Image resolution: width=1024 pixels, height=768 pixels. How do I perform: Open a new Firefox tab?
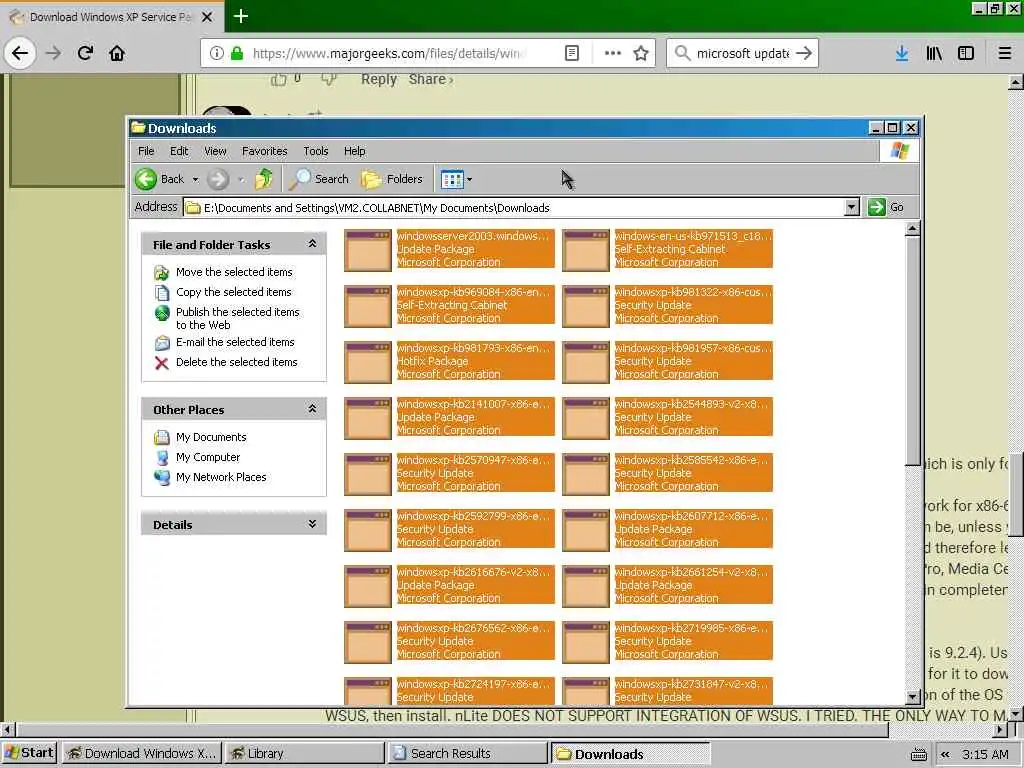pos(240,16)
